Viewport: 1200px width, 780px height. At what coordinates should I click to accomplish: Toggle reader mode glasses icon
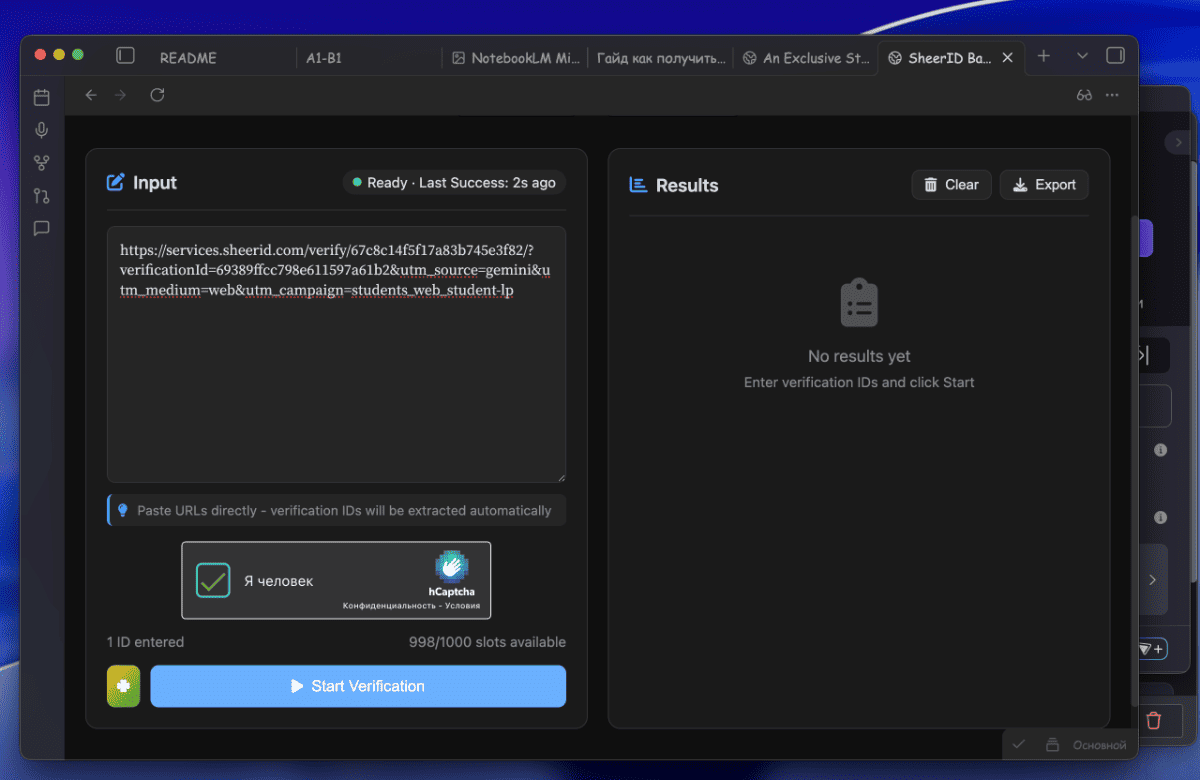[x=1084, y=95]
